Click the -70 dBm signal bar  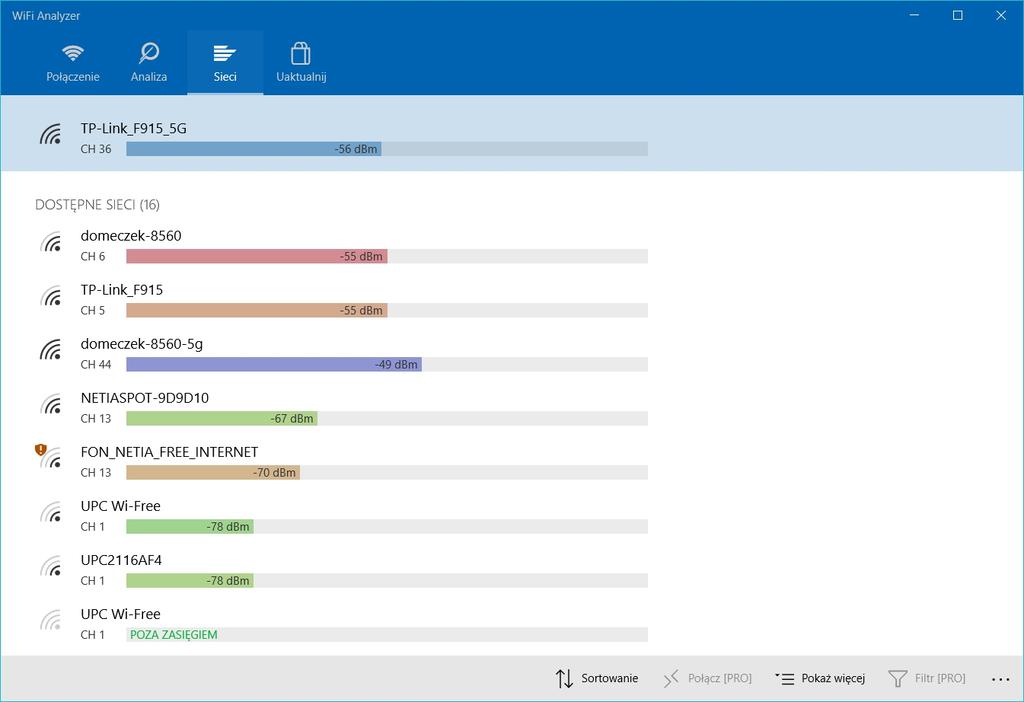[213, 473]
